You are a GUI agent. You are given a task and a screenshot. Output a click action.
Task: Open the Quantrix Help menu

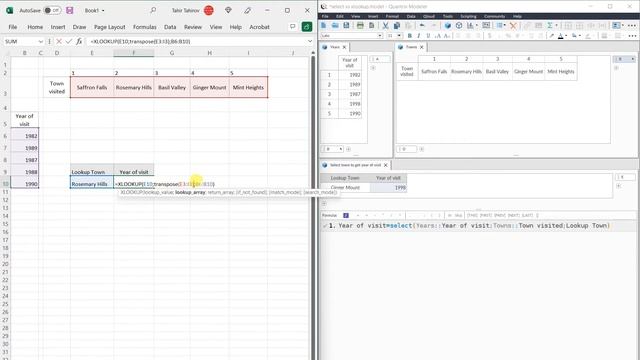pyautogui.click(x=517, y=16)
